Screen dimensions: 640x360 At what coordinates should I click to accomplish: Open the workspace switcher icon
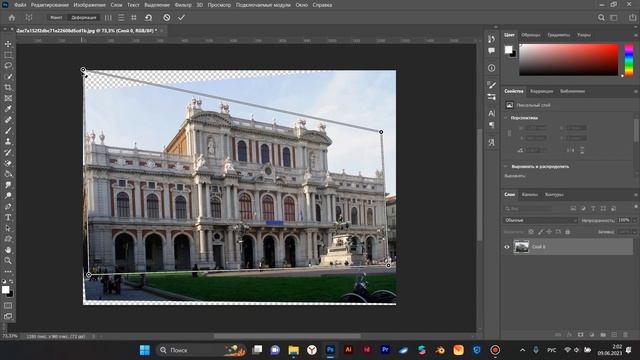click(614, 18)
